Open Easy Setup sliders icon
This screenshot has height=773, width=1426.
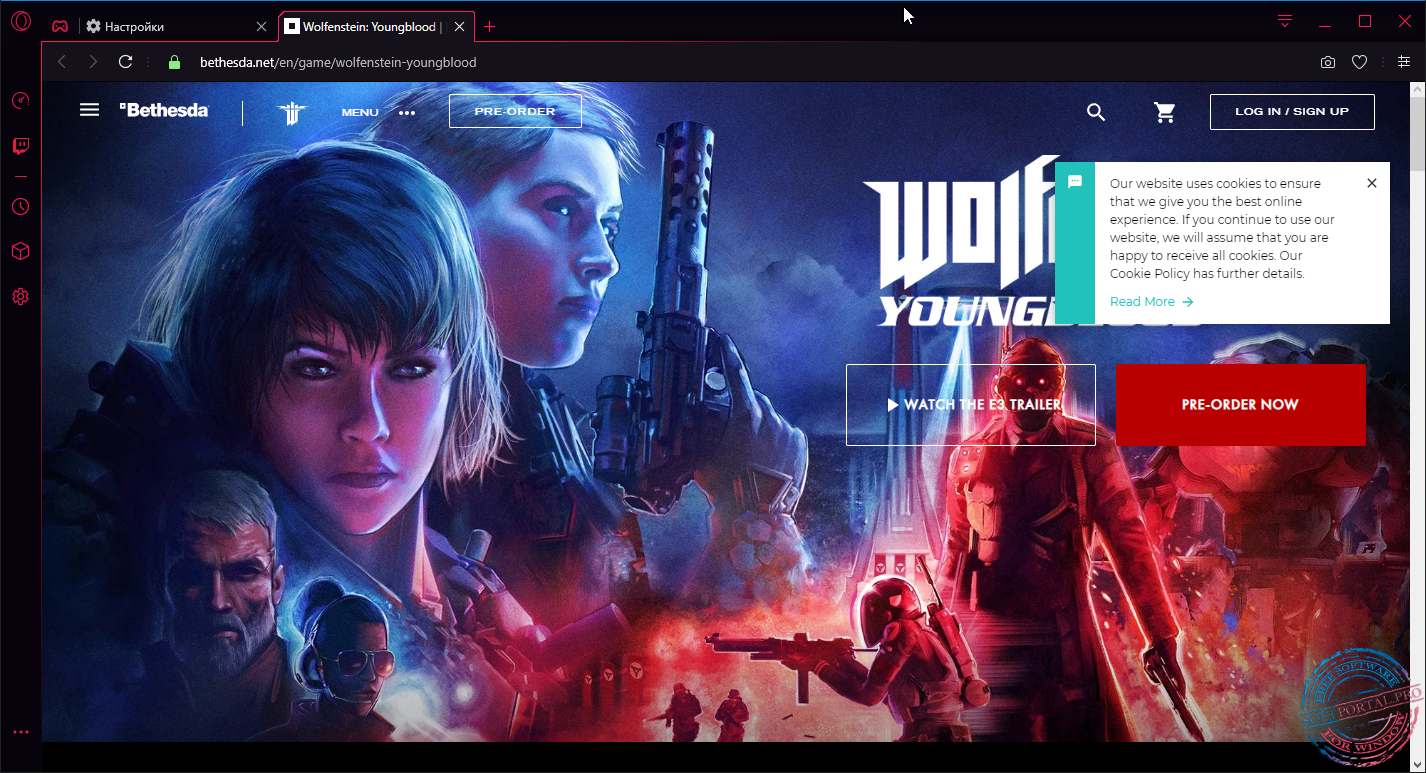click(1404, 62)
